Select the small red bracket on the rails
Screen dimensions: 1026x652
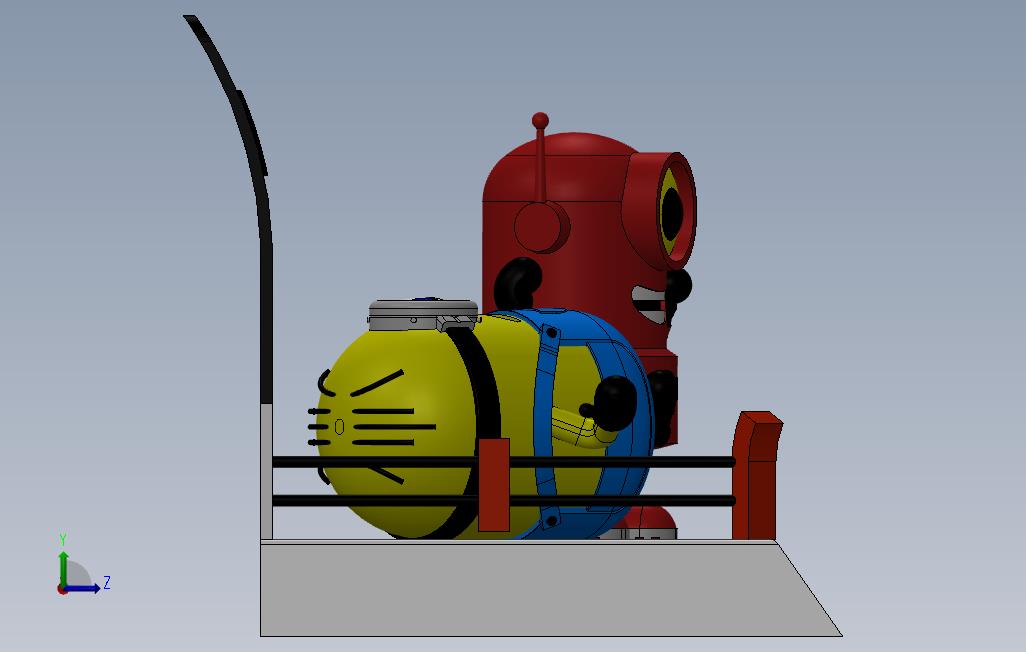pyautogui.click(x=494, y=484)
